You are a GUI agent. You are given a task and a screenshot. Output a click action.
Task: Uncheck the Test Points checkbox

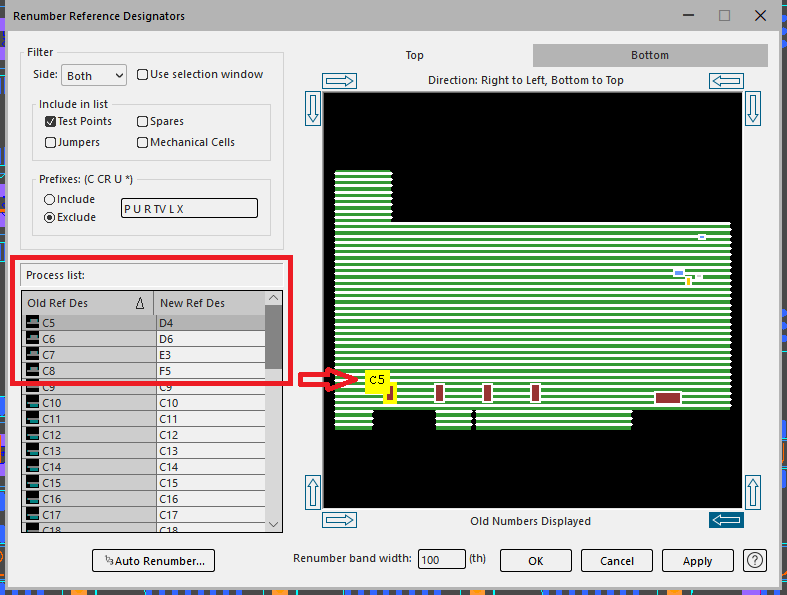51,121
